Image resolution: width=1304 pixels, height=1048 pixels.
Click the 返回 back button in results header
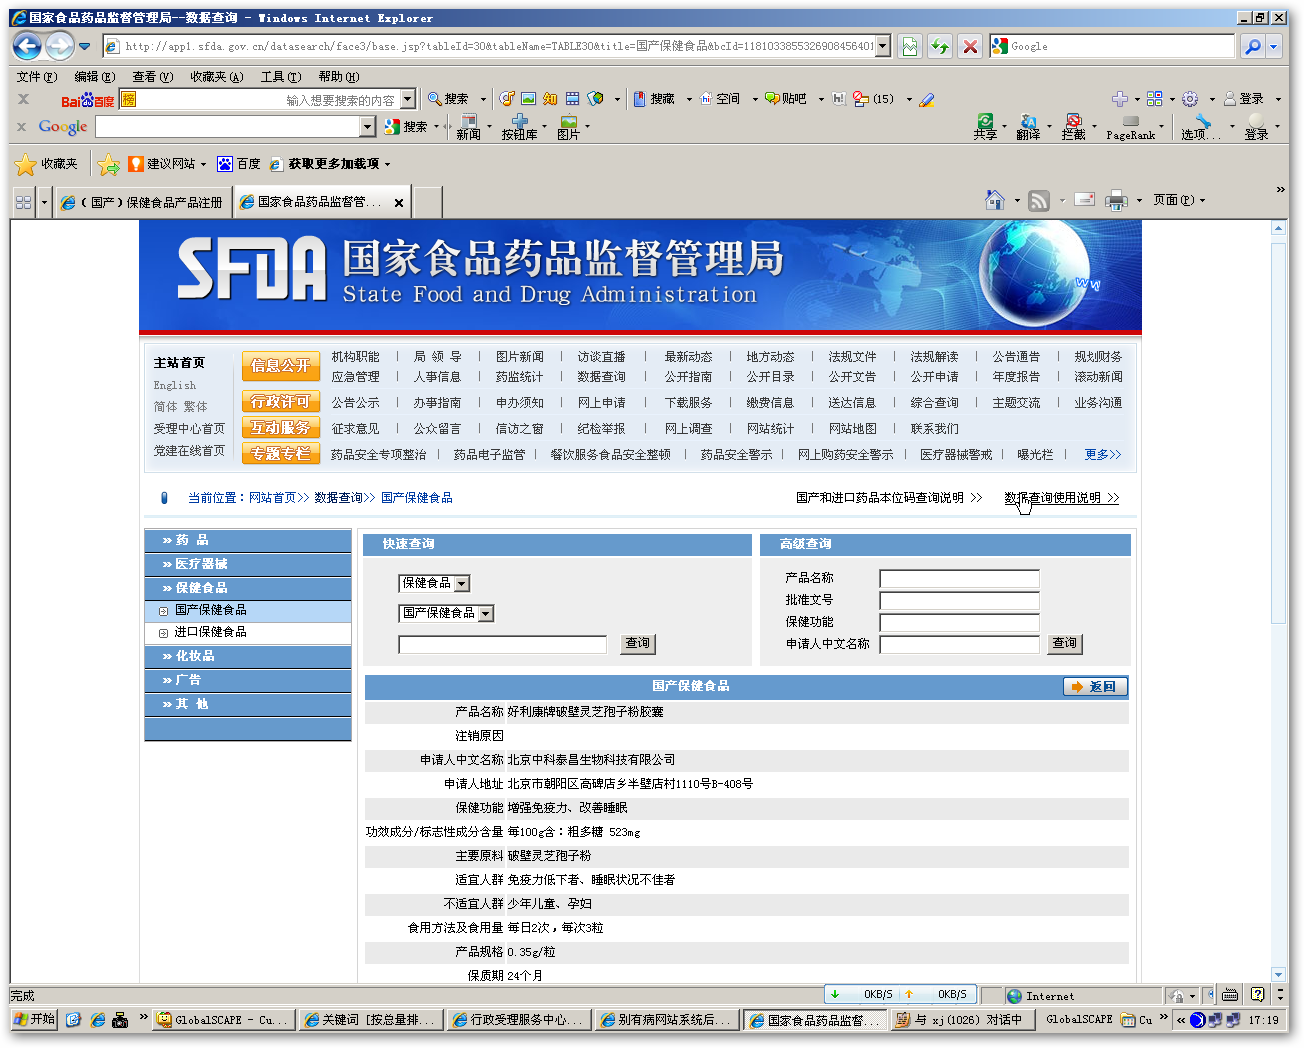point(1095,687)
